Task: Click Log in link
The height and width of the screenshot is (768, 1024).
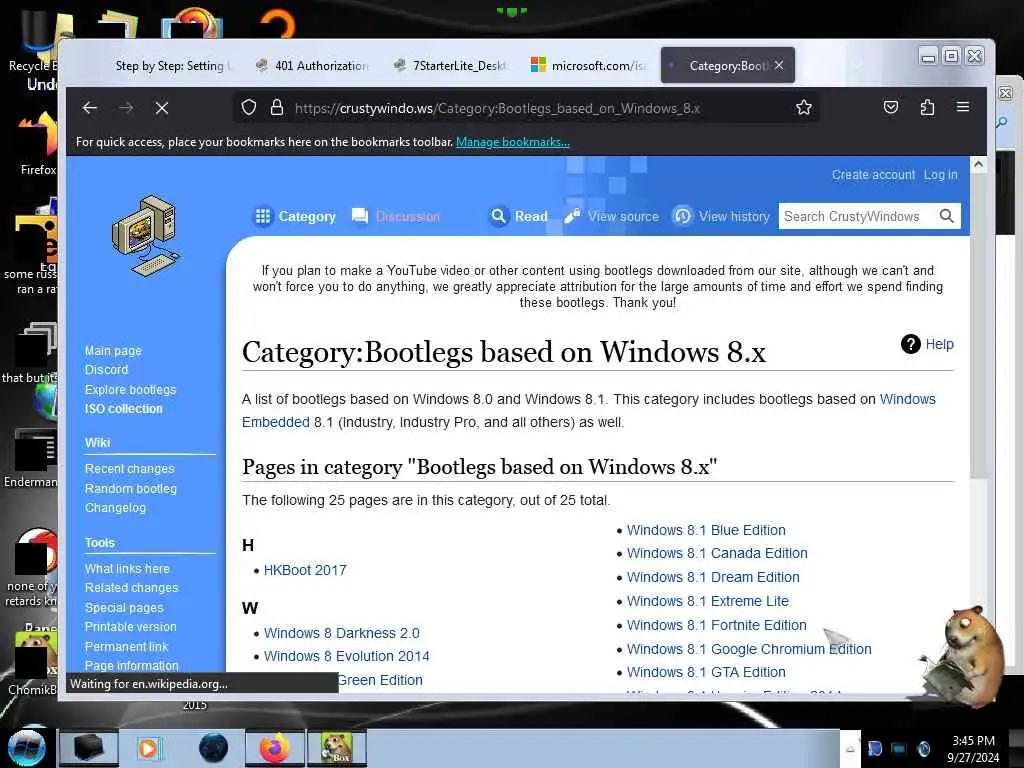Action: [940, 175]
